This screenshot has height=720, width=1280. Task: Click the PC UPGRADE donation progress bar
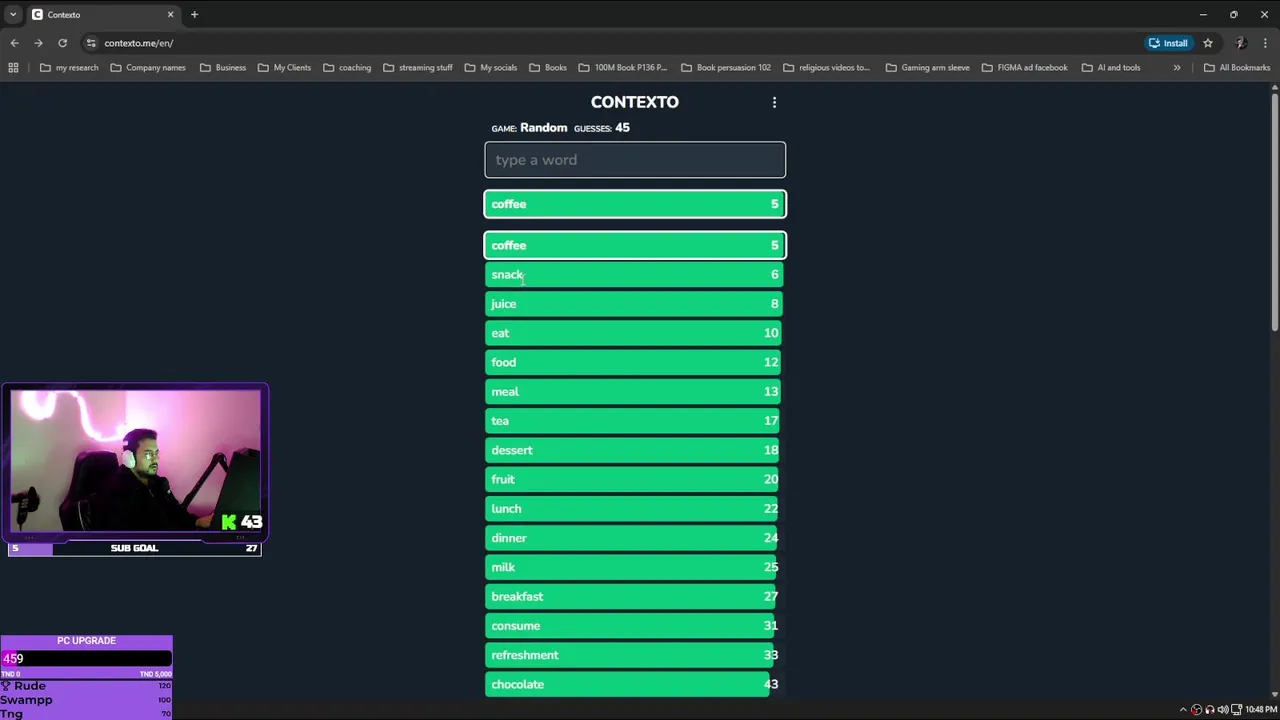pyautogui.click(x=87, y=658)
